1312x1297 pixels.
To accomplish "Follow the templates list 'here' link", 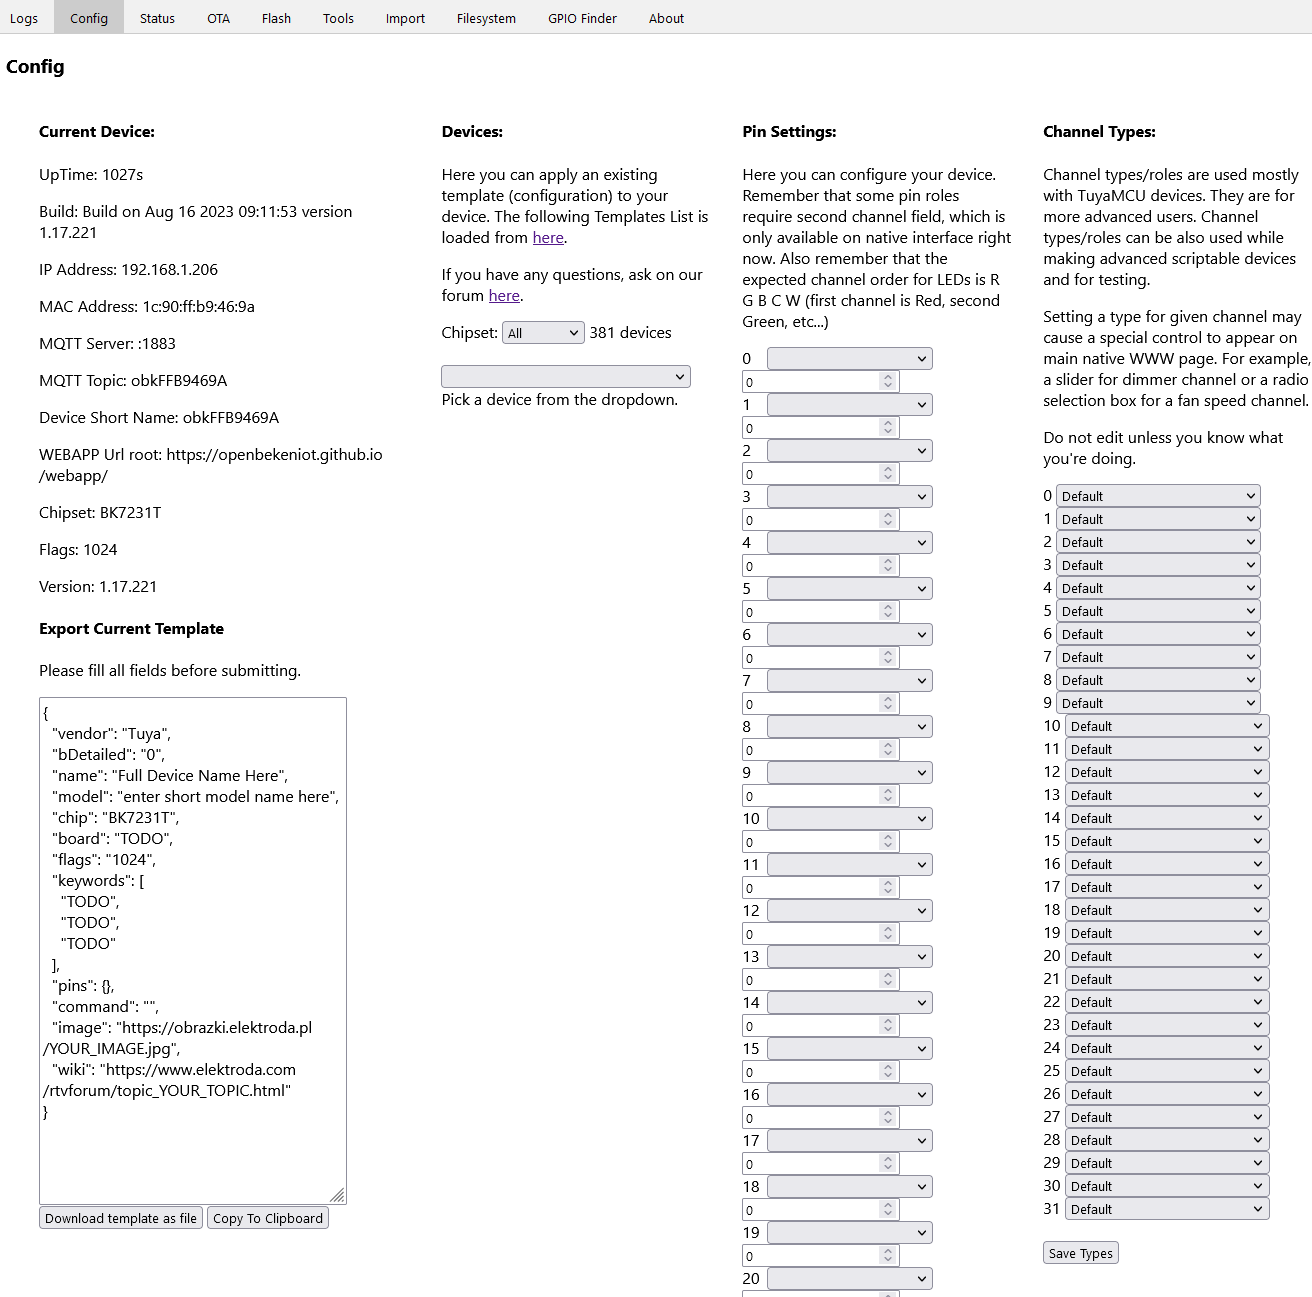I will 548,237.
